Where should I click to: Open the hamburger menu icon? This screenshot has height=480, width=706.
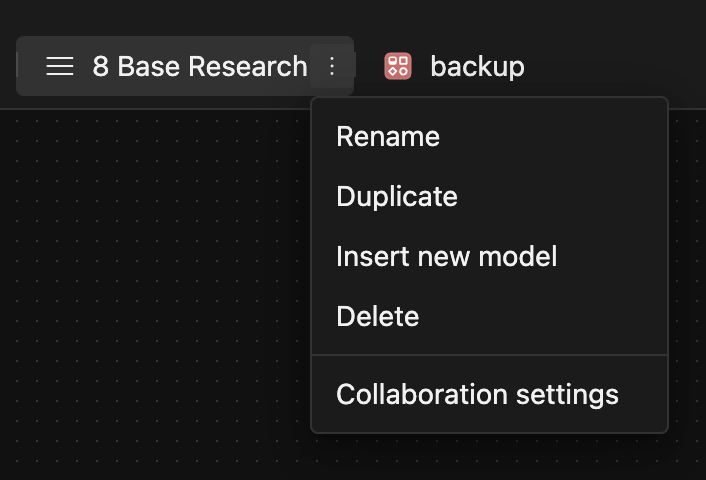60,67
